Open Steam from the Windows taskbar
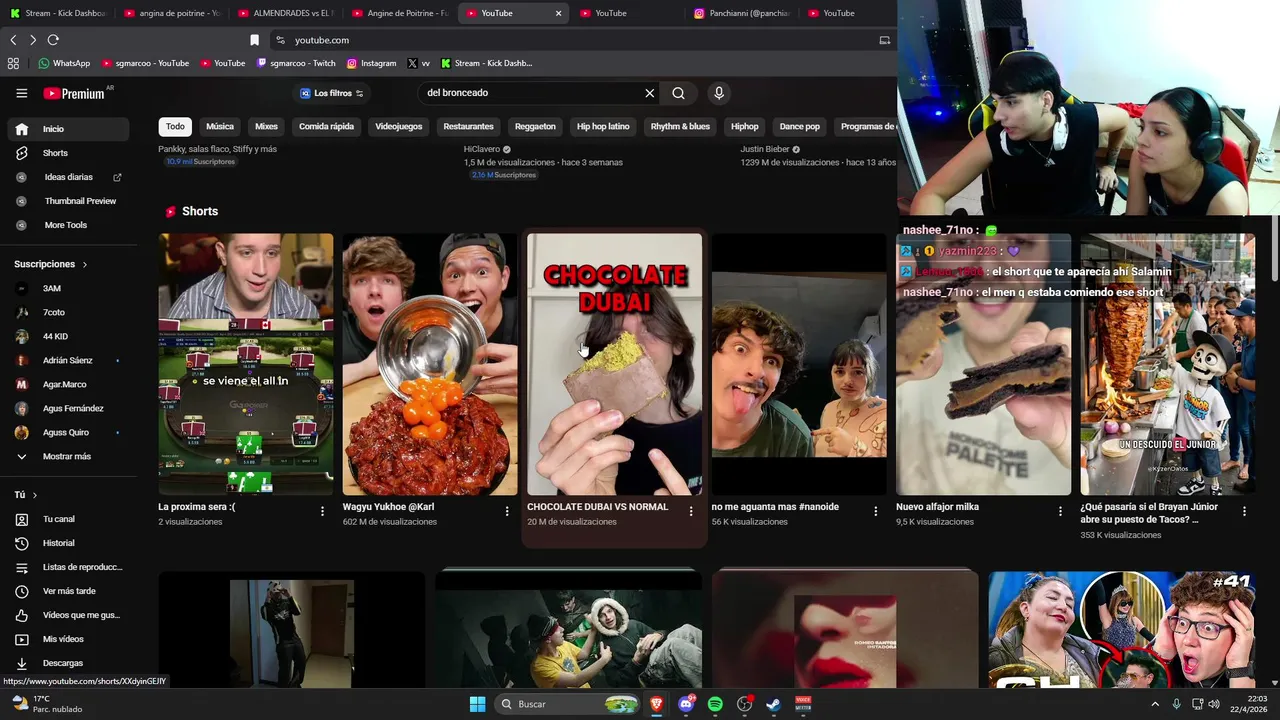Image resolution: width=1280 pixels, height=720 pixels. 774,704
